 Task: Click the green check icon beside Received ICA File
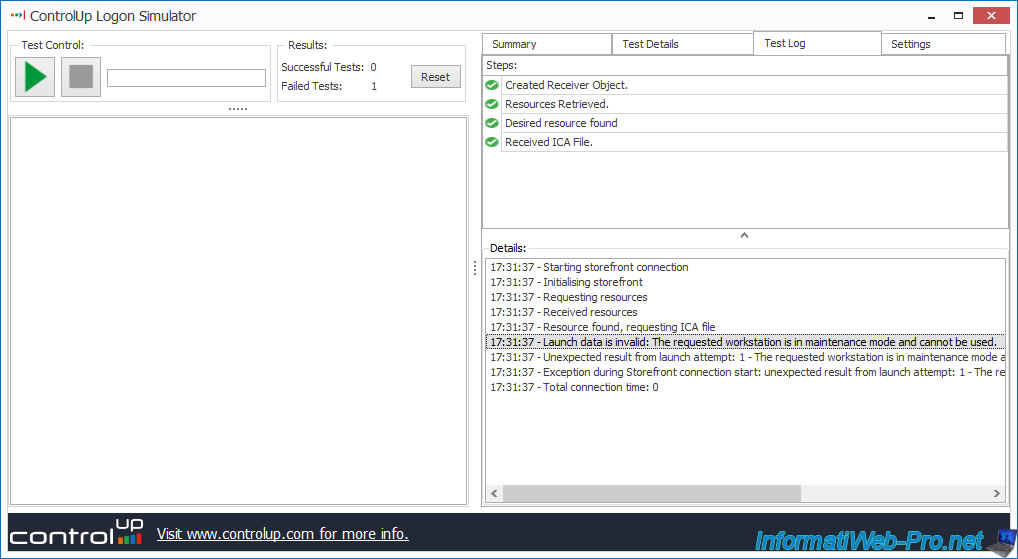point(492,142)
